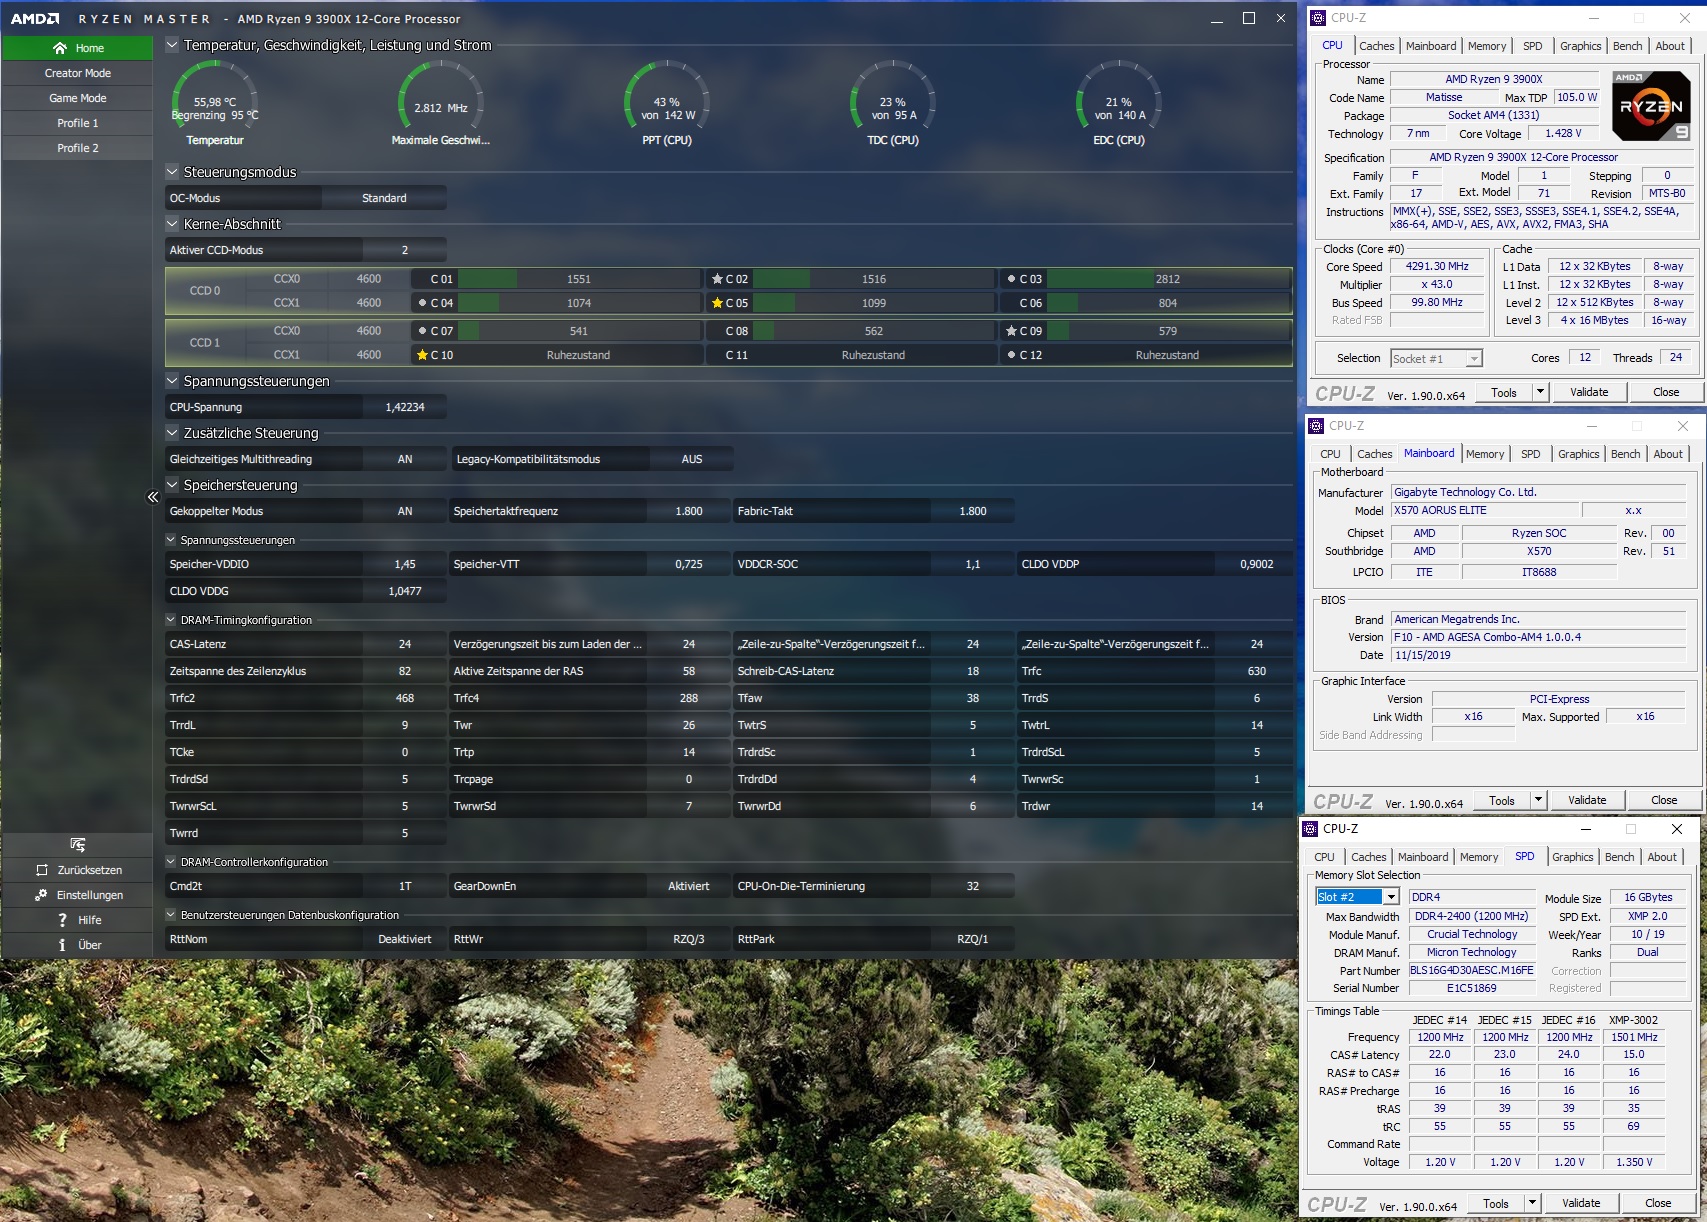Click the app icon of the CPU-Z window showing the SPD tab
Viewport: 1707px width, 1222px height.
pyautogui.click(x=1310, y=829)
